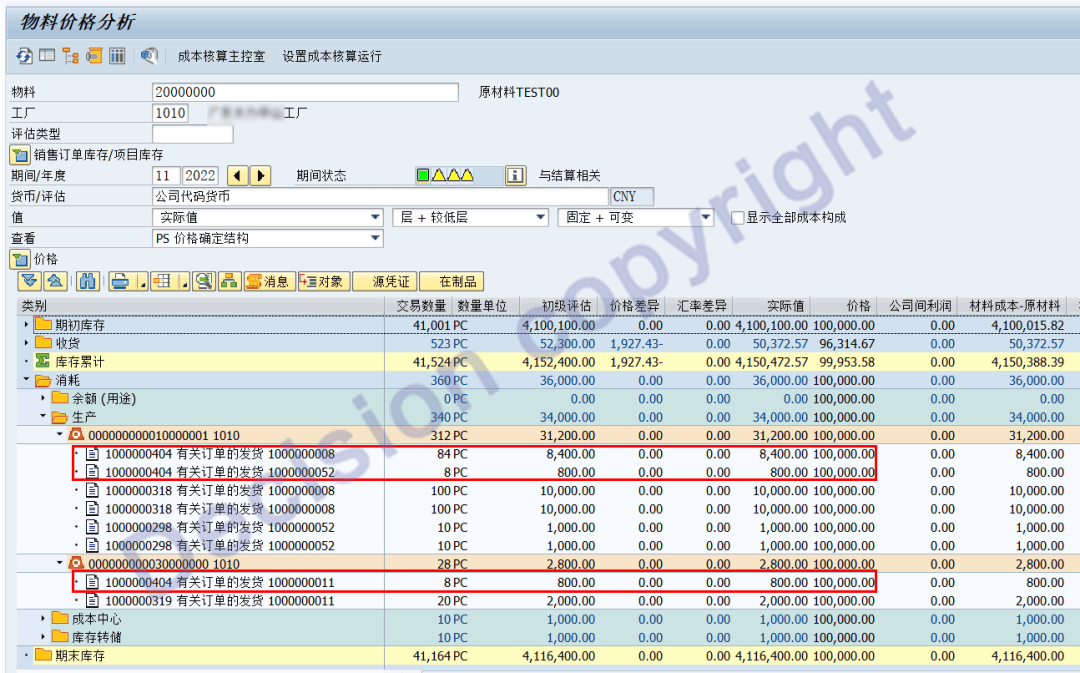Screen dimensions: 1080x673
Task: Open the 固定 + 可变 dropdown
Action: [x=706, y=217]
